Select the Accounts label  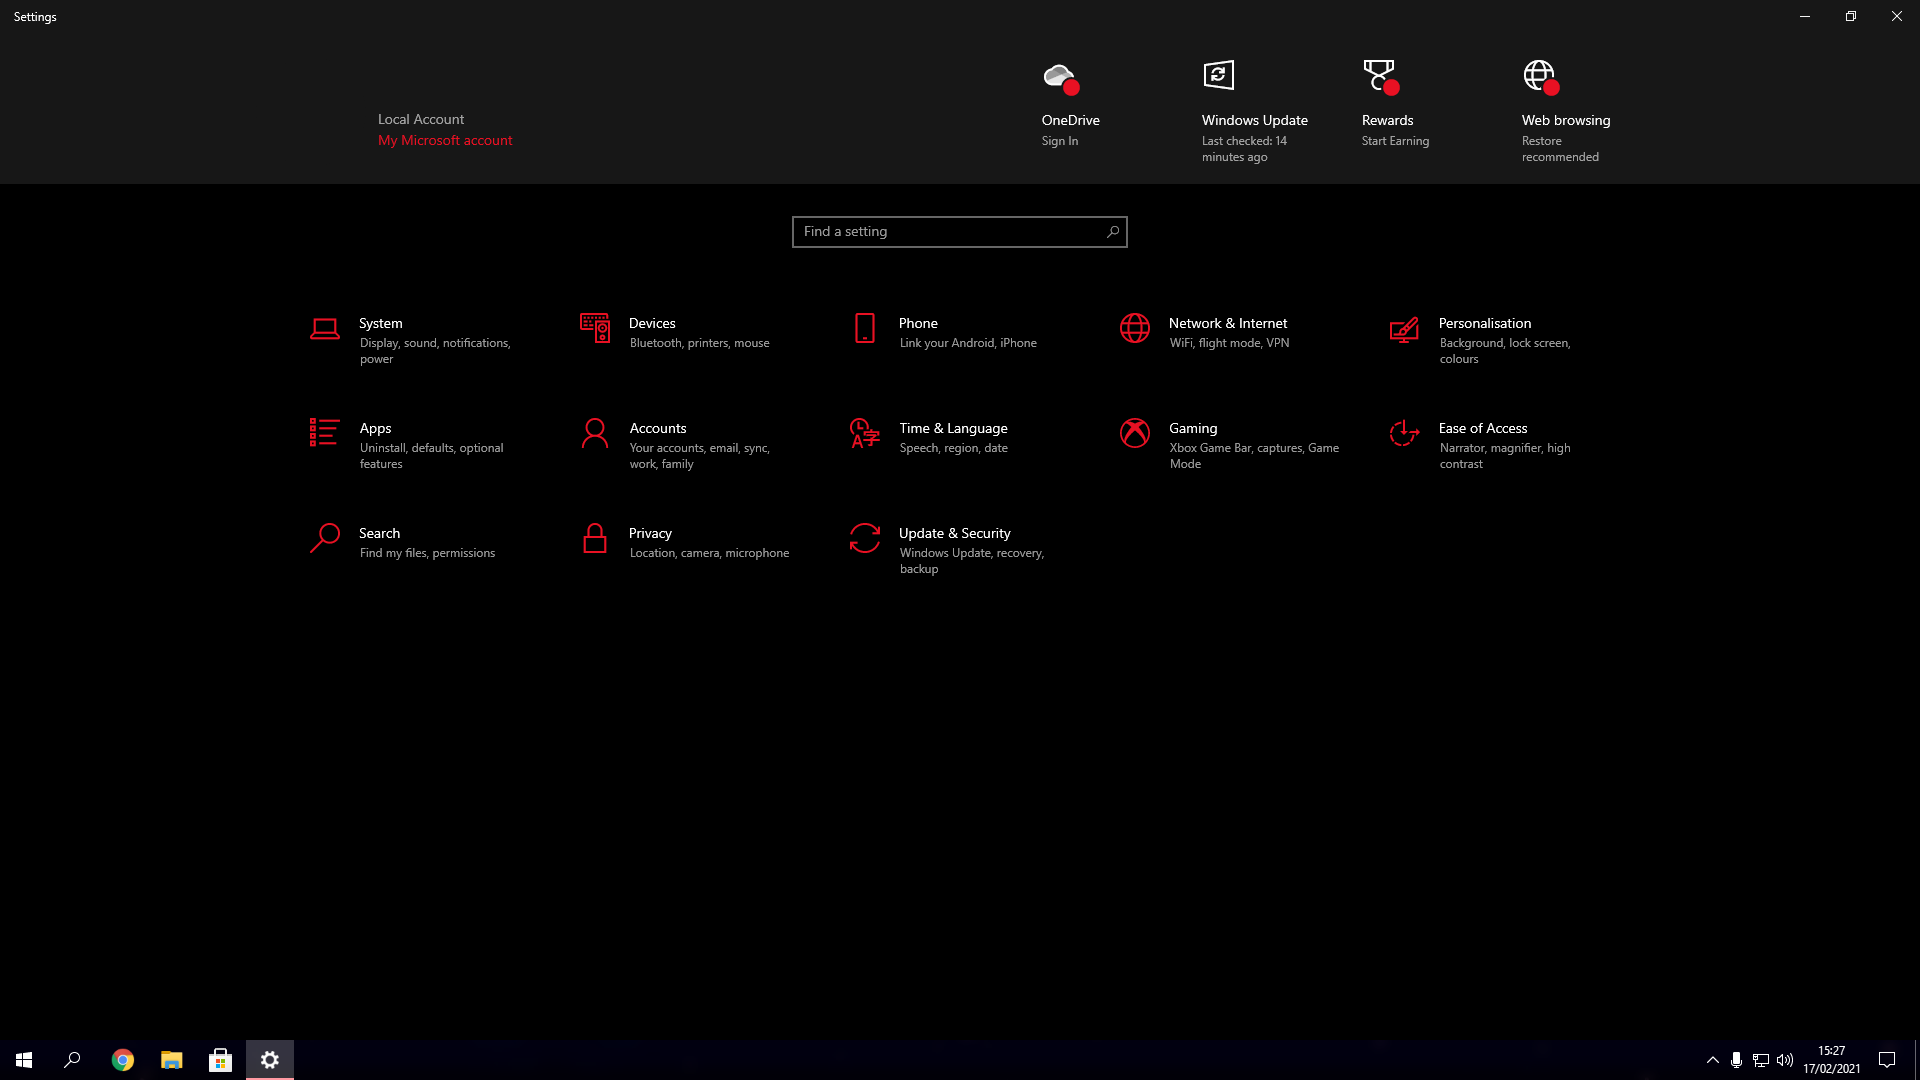click(x=658, y=428)
